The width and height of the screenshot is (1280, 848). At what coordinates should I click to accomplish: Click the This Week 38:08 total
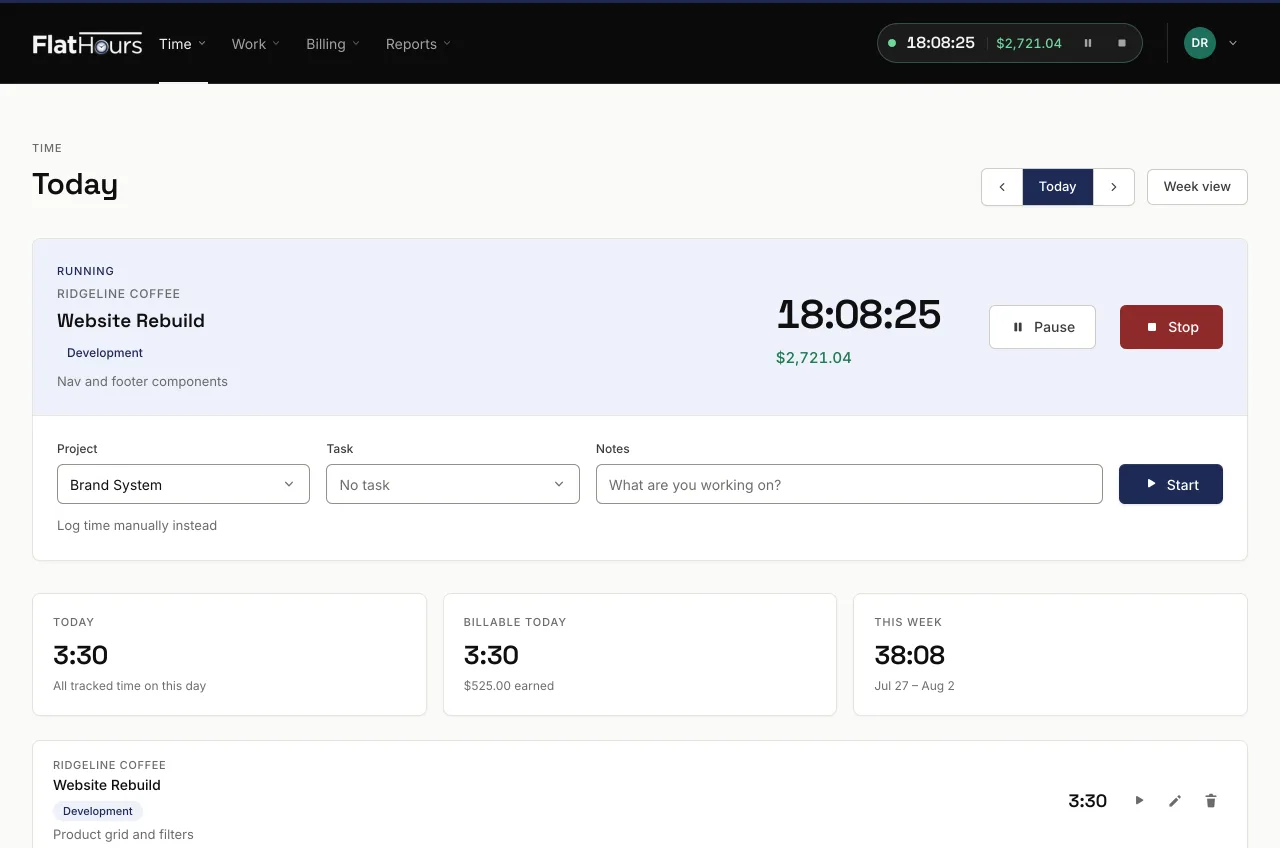click(x=909, y=655)
